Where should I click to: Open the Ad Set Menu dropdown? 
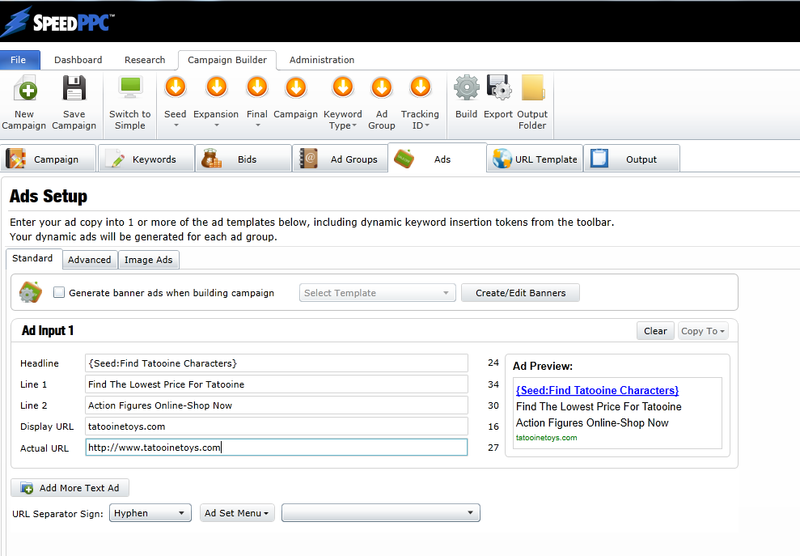237,513
